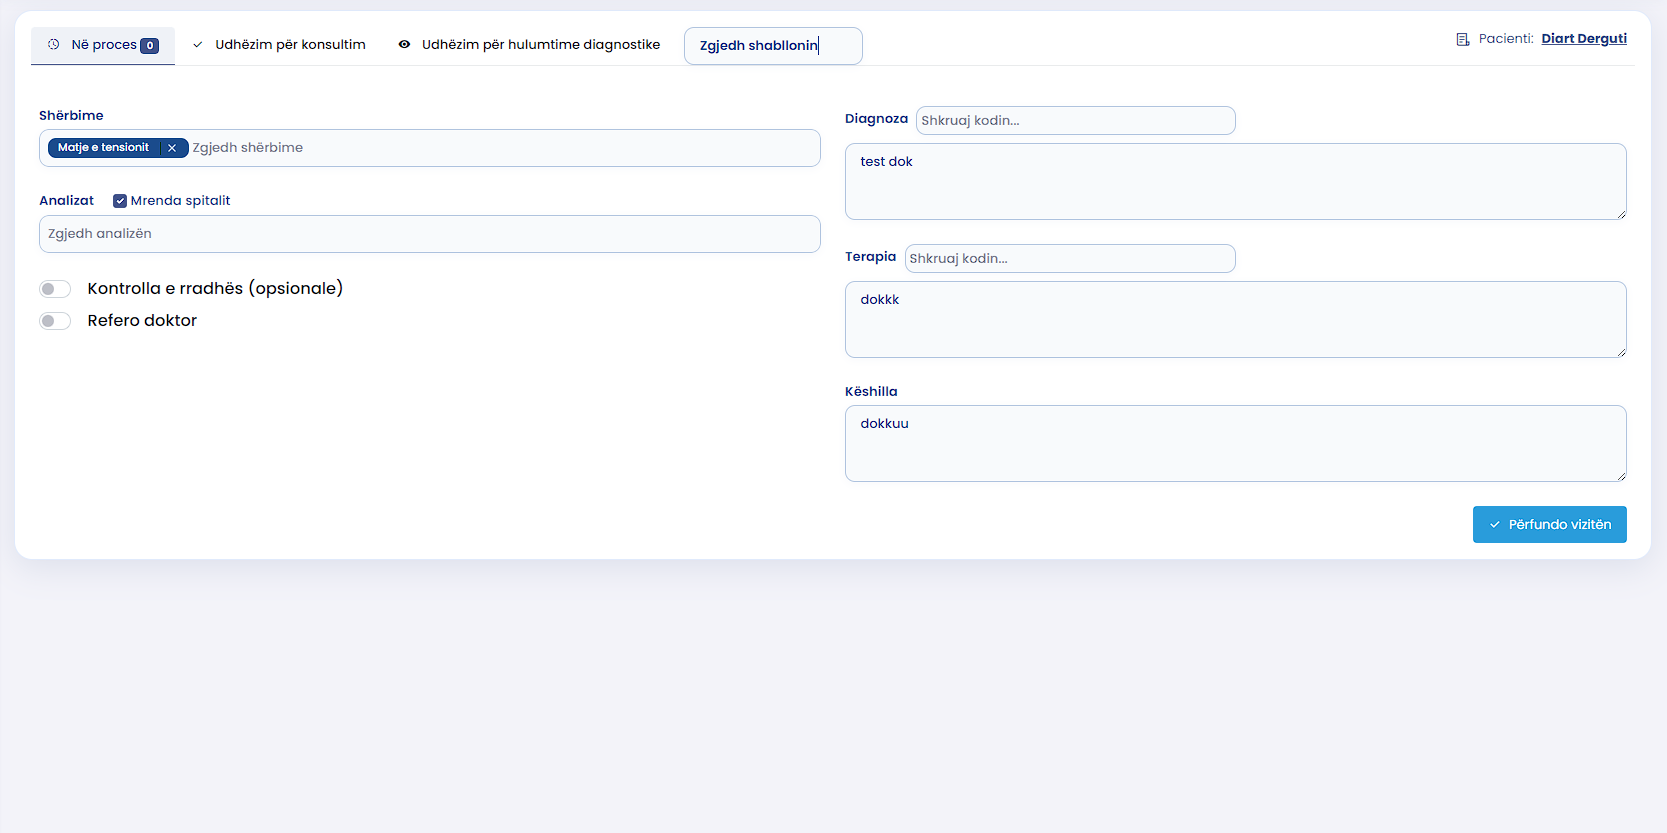Viewport: 1667px width, 833px height.
Task: Focus the Diagnoza code search field
Action: click(x=1075, y=121)
